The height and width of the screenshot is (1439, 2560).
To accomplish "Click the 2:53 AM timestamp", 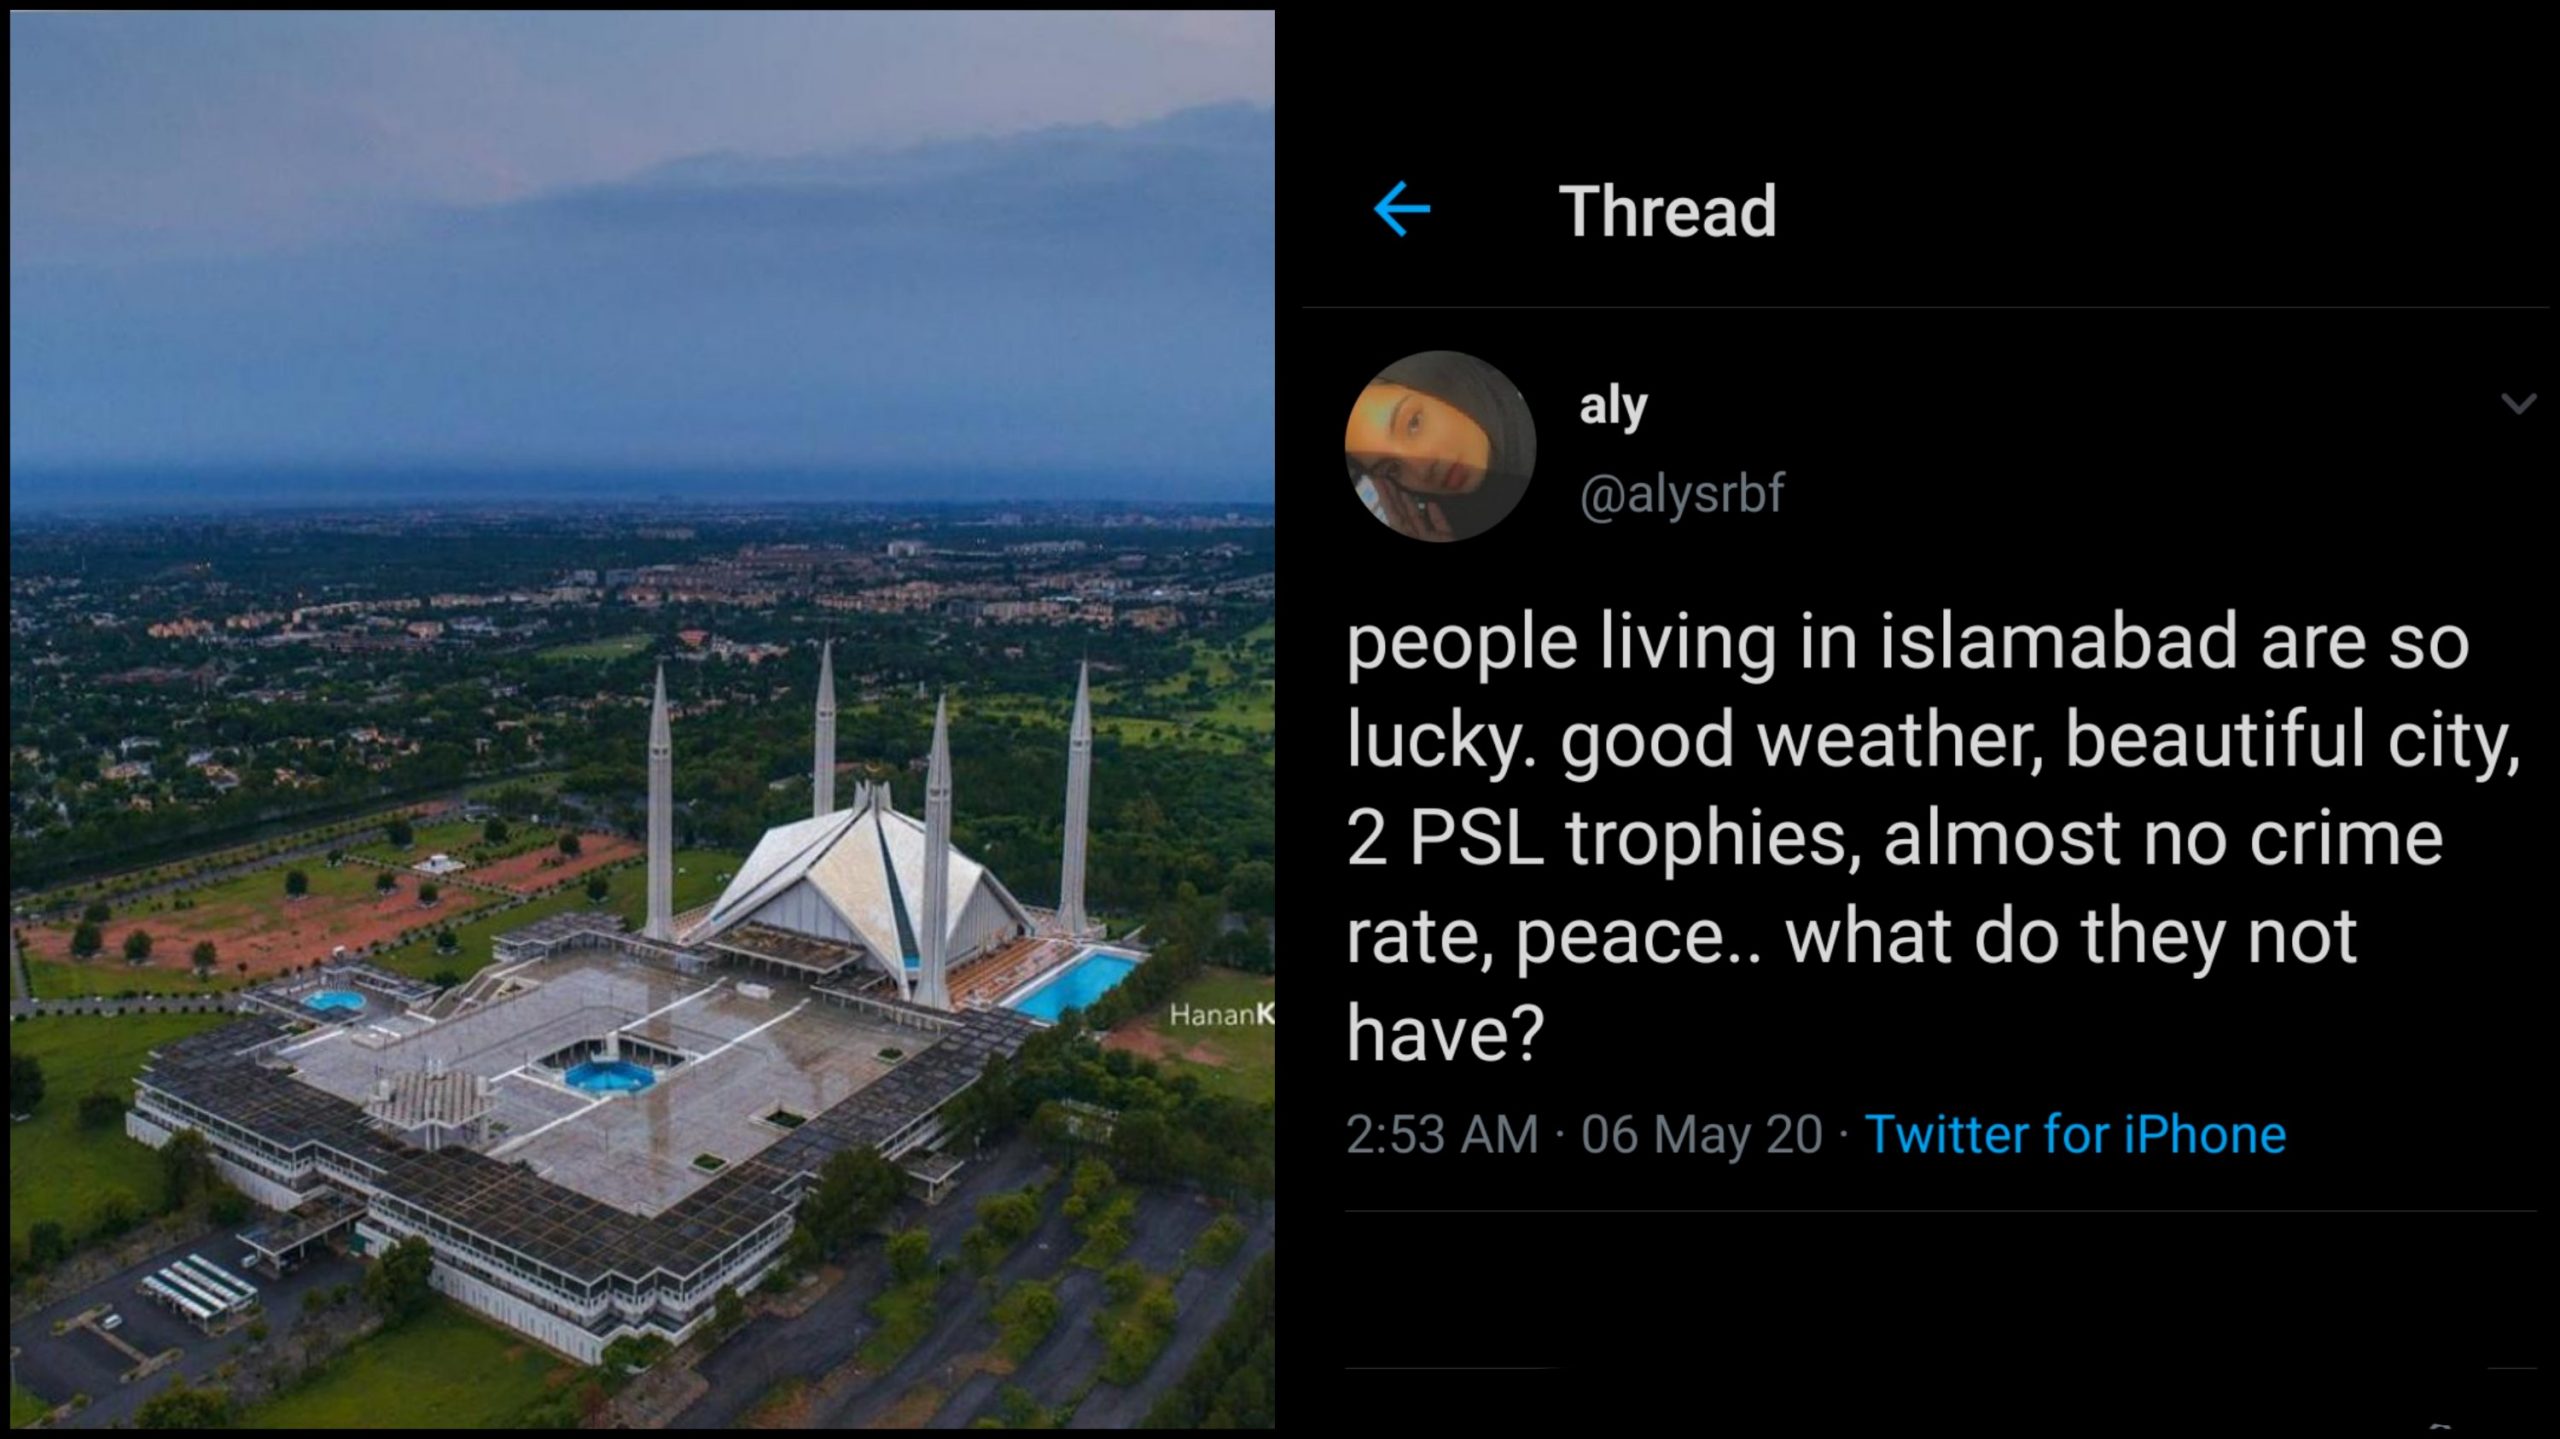I will click(1441, 1134).
